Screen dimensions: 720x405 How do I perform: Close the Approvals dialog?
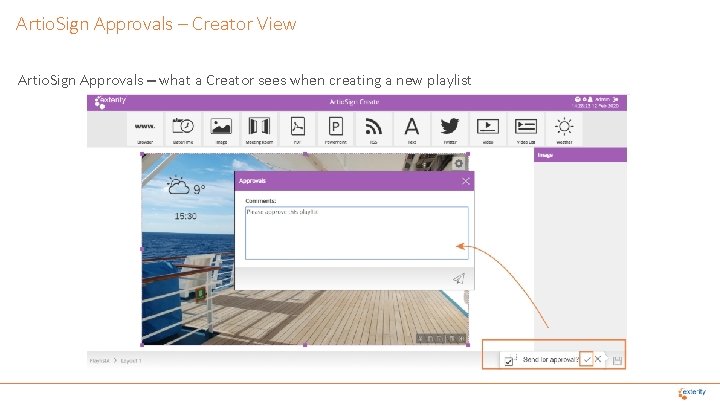coord(466,181)
